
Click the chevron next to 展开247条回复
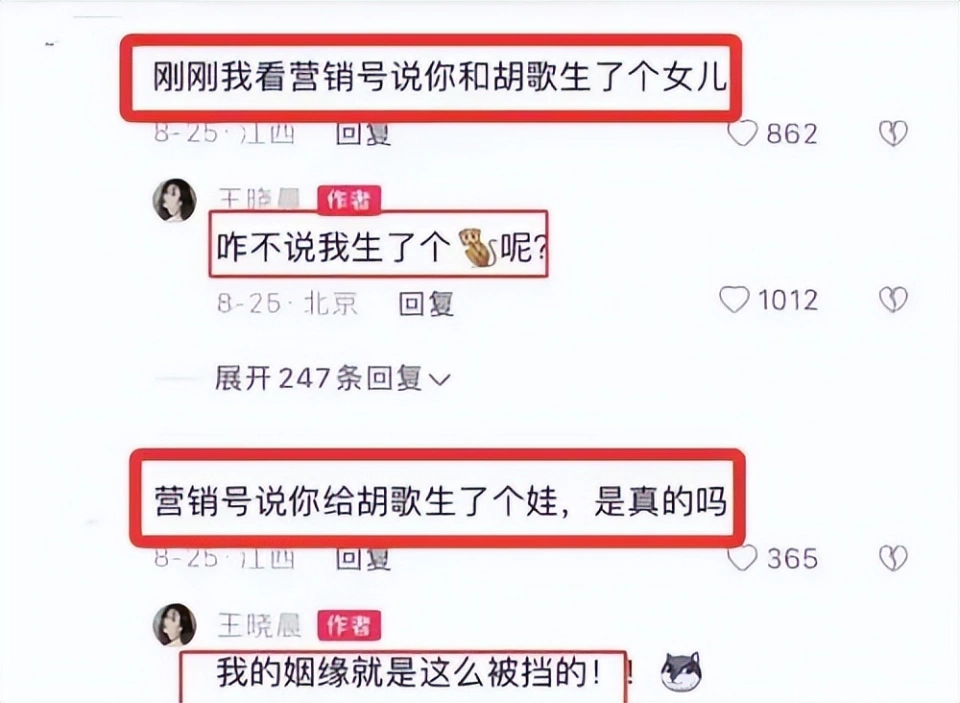[440, 380]
